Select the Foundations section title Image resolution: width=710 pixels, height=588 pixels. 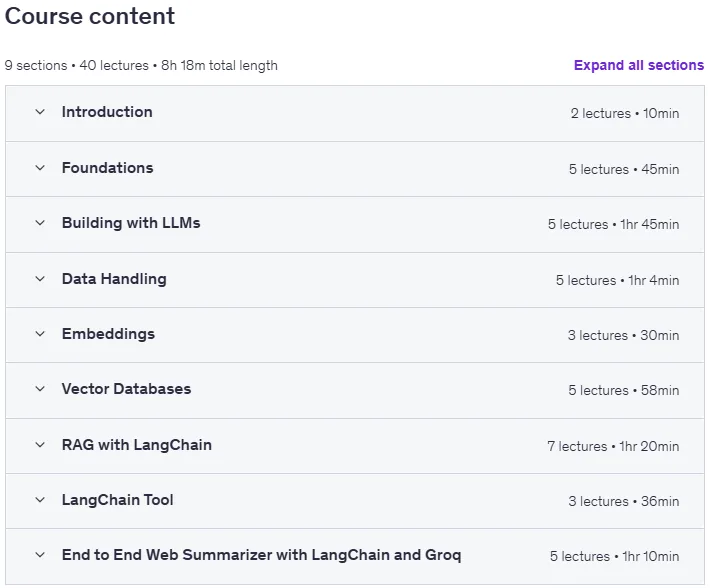tap(108, 168)
